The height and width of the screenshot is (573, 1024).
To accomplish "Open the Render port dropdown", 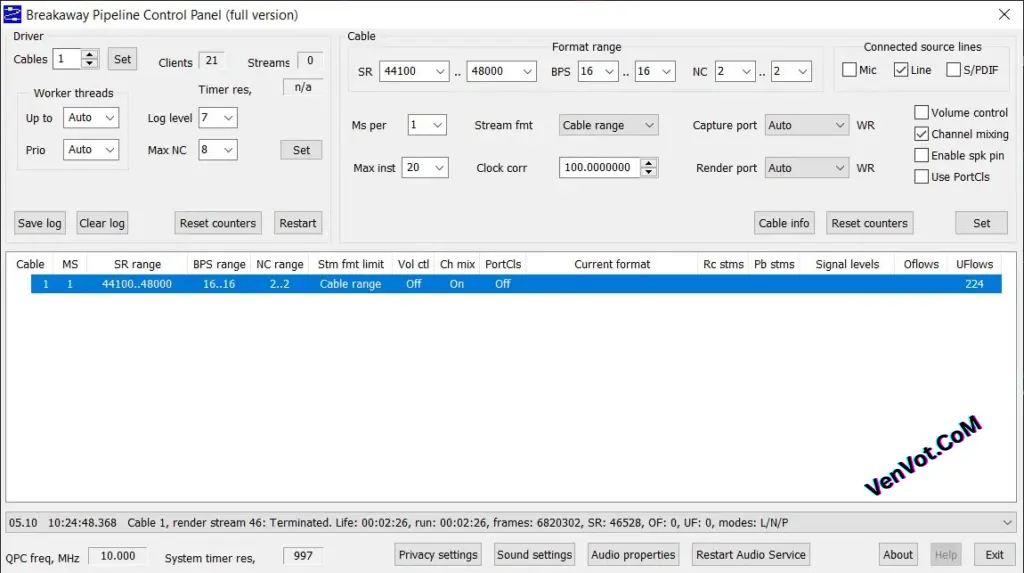I will pyautogui.click(x=806, y=168).
